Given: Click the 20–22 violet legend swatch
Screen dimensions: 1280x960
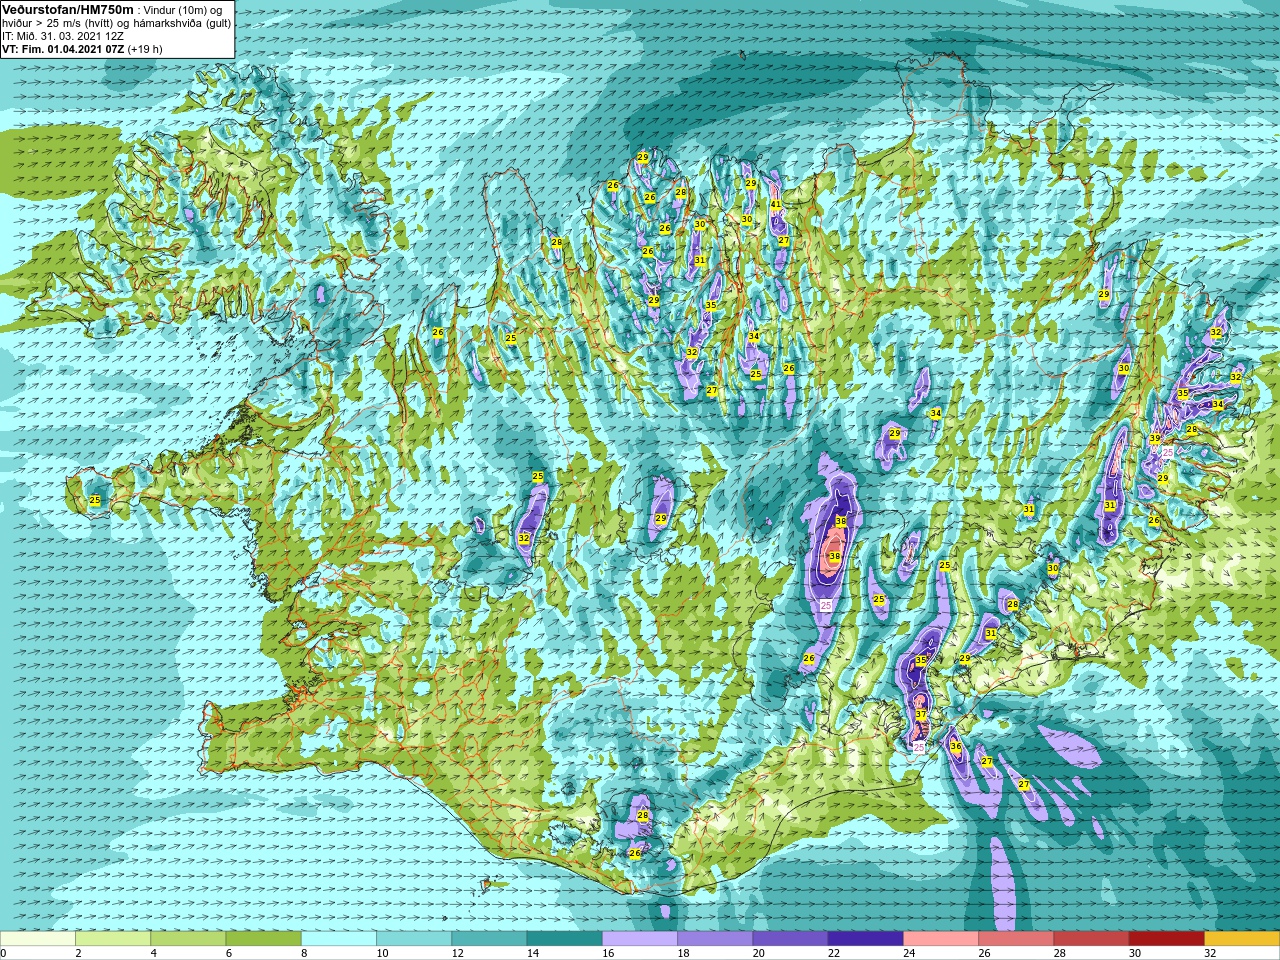Looking at the screenshot, I should [790, 939].
